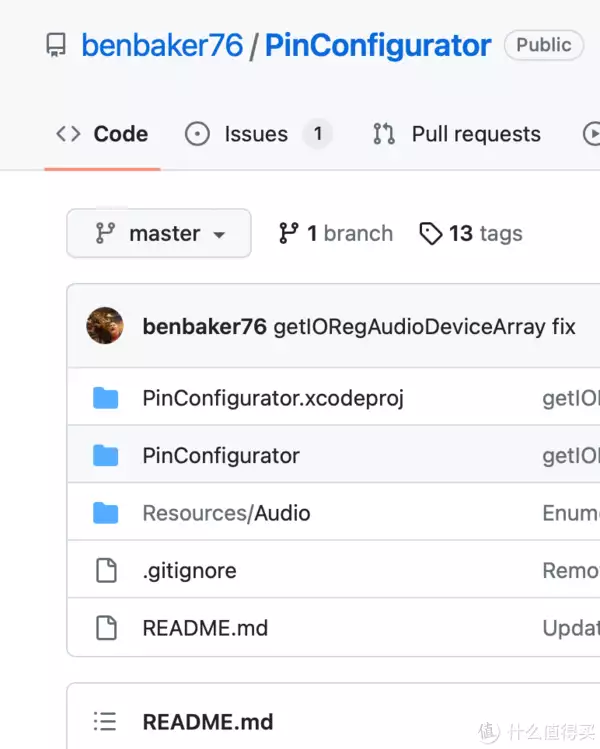This screenshot has height=749, width=600.
Task: Open commit message in .gitignore row
Action: [x=571, y=570]
